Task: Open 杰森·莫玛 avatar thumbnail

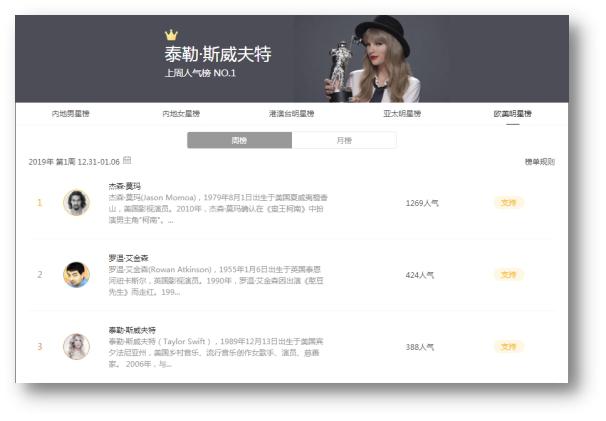Action: (77, 202)
